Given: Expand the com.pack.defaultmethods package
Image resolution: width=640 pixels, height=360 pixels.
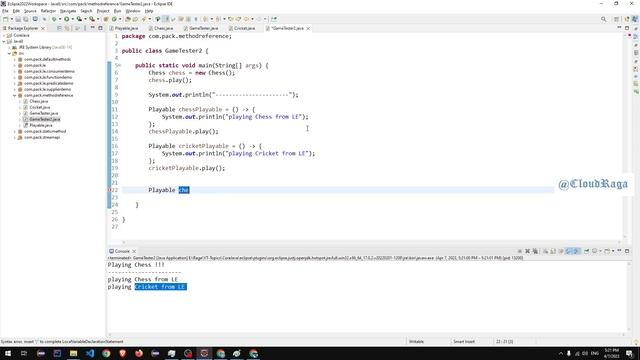Looking at the screenshot, I should 15,59.
